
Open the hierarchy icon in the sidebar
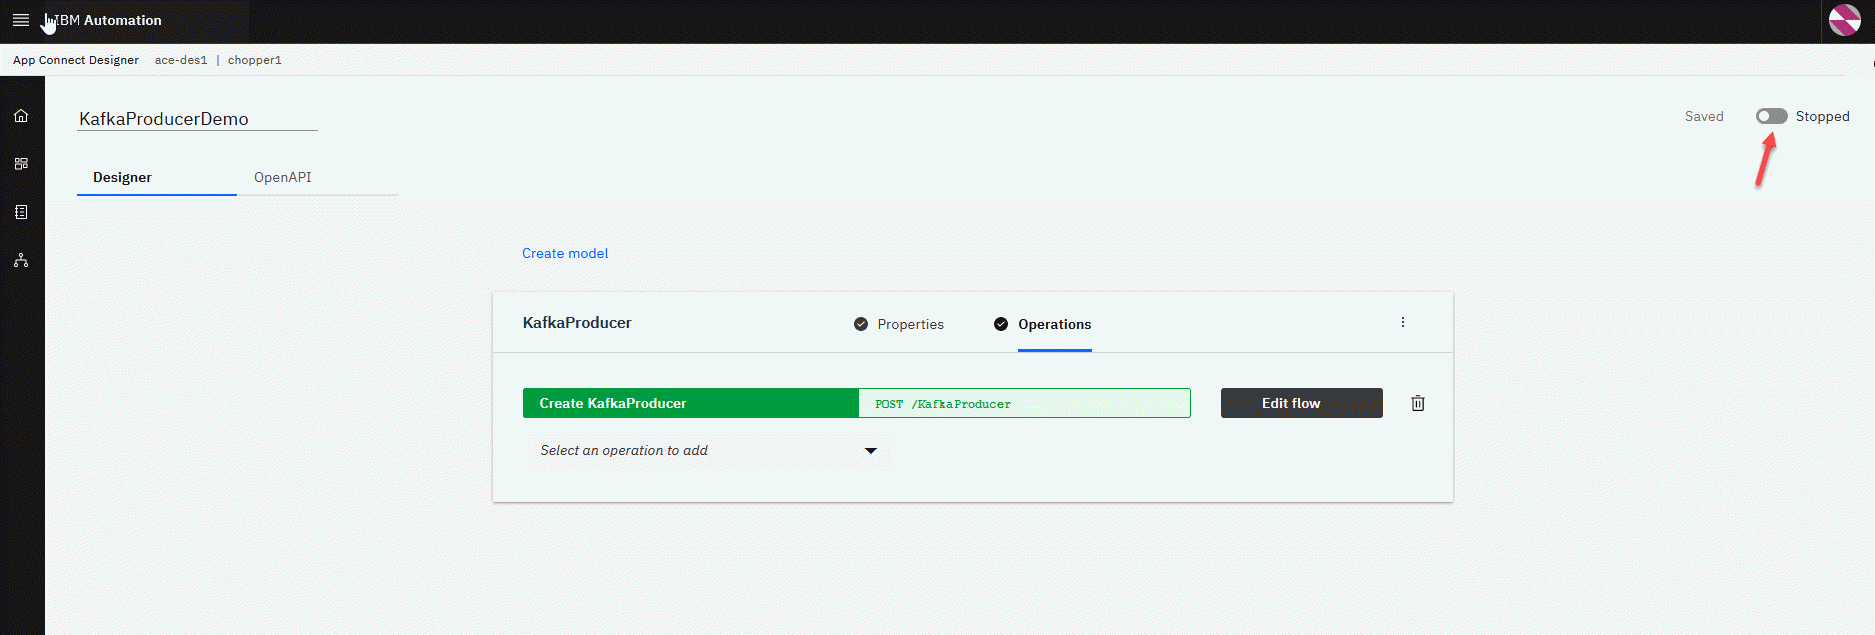(21, 261)
